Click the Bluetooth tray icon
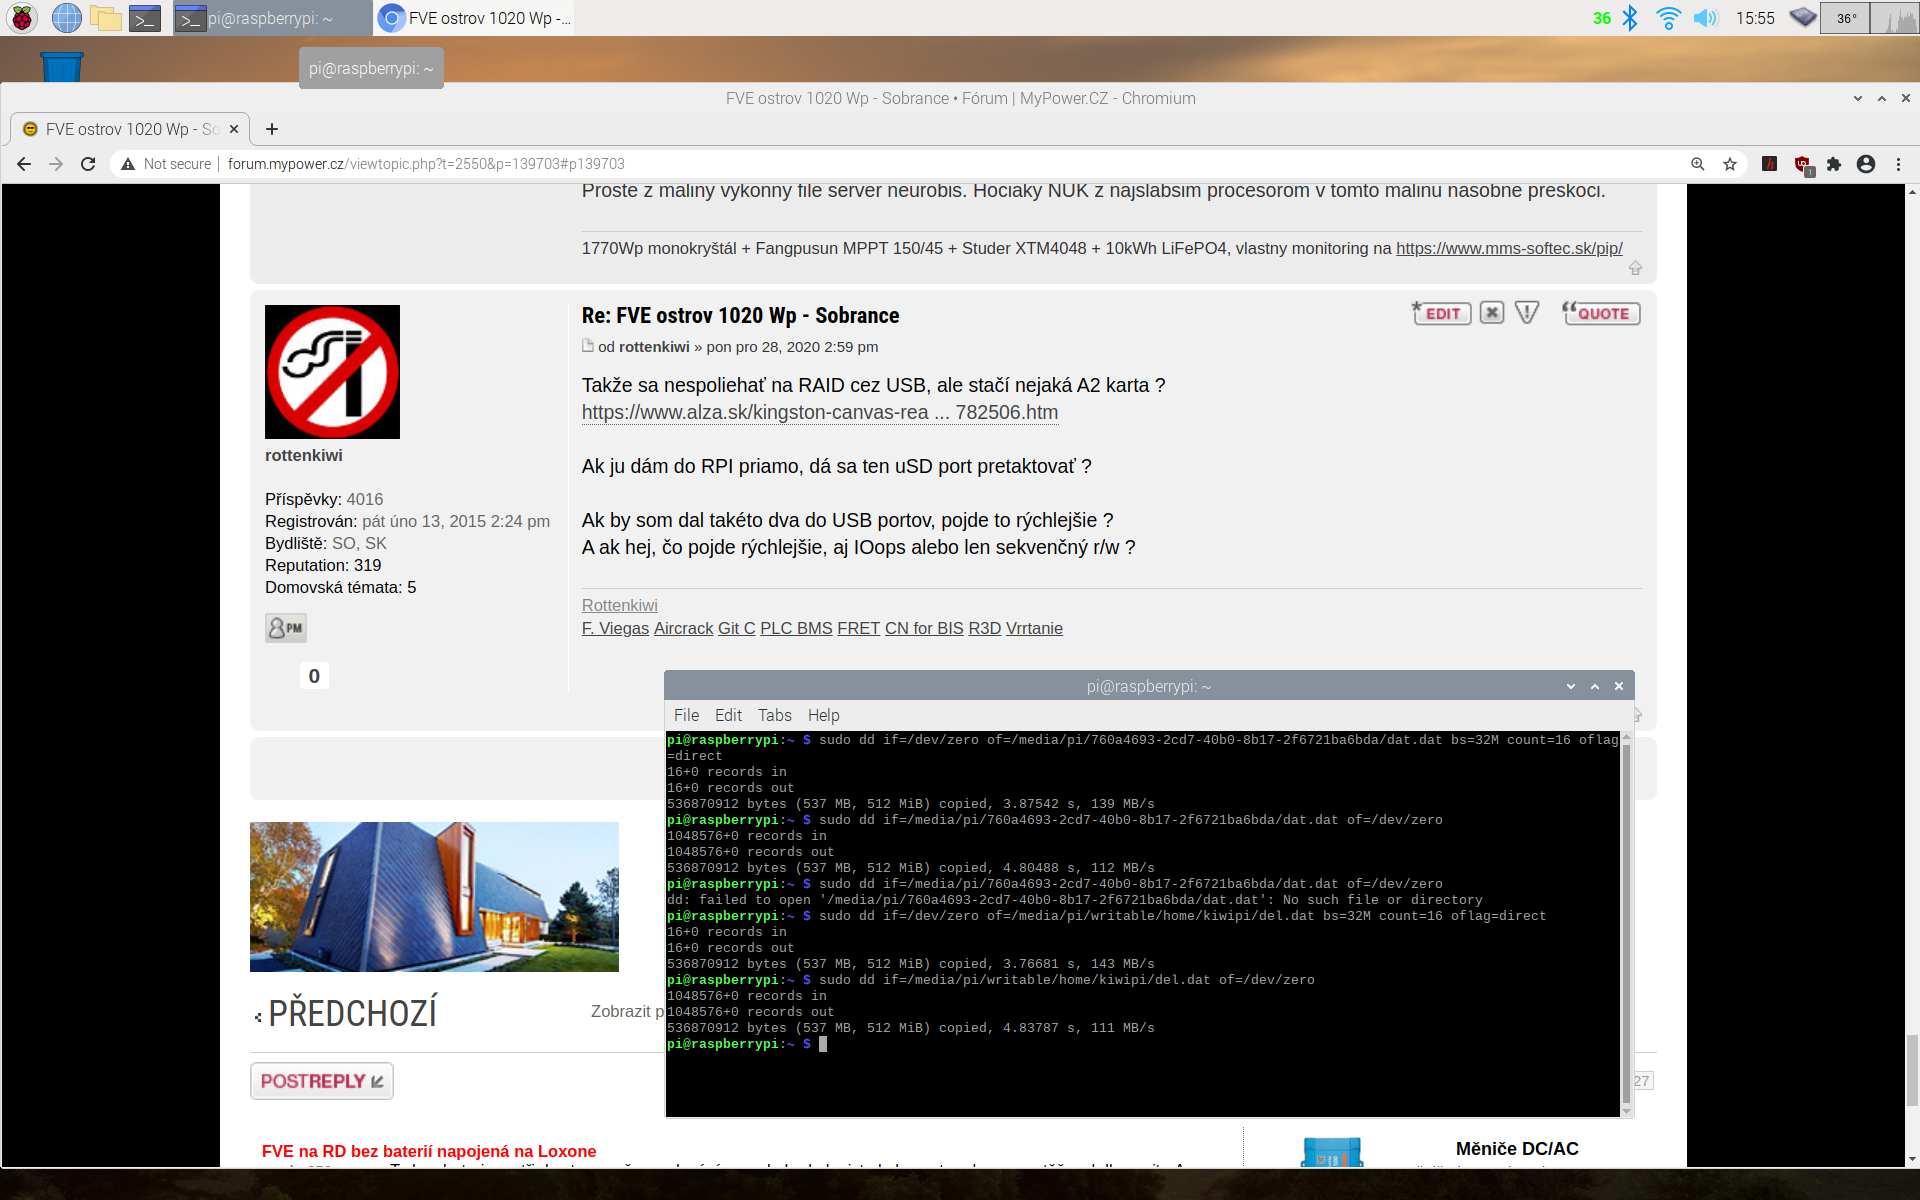The height and width of the screenshot is (1200, 1920). click(x=1630, y=18)
